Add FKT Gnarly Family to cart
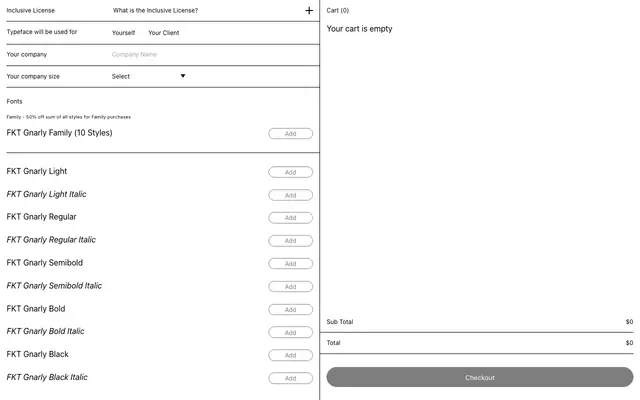Viewport: 640px width, 400px height. [291, 134]
